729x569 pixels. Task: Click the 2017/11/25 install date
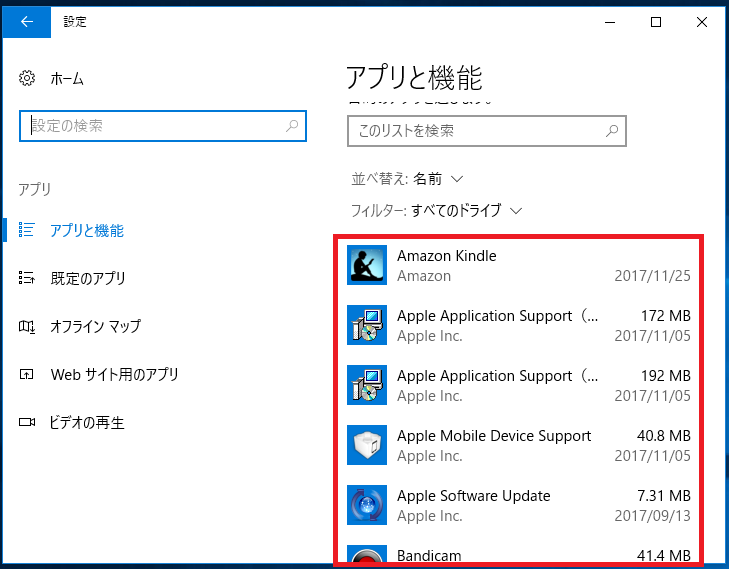[652, 276]
